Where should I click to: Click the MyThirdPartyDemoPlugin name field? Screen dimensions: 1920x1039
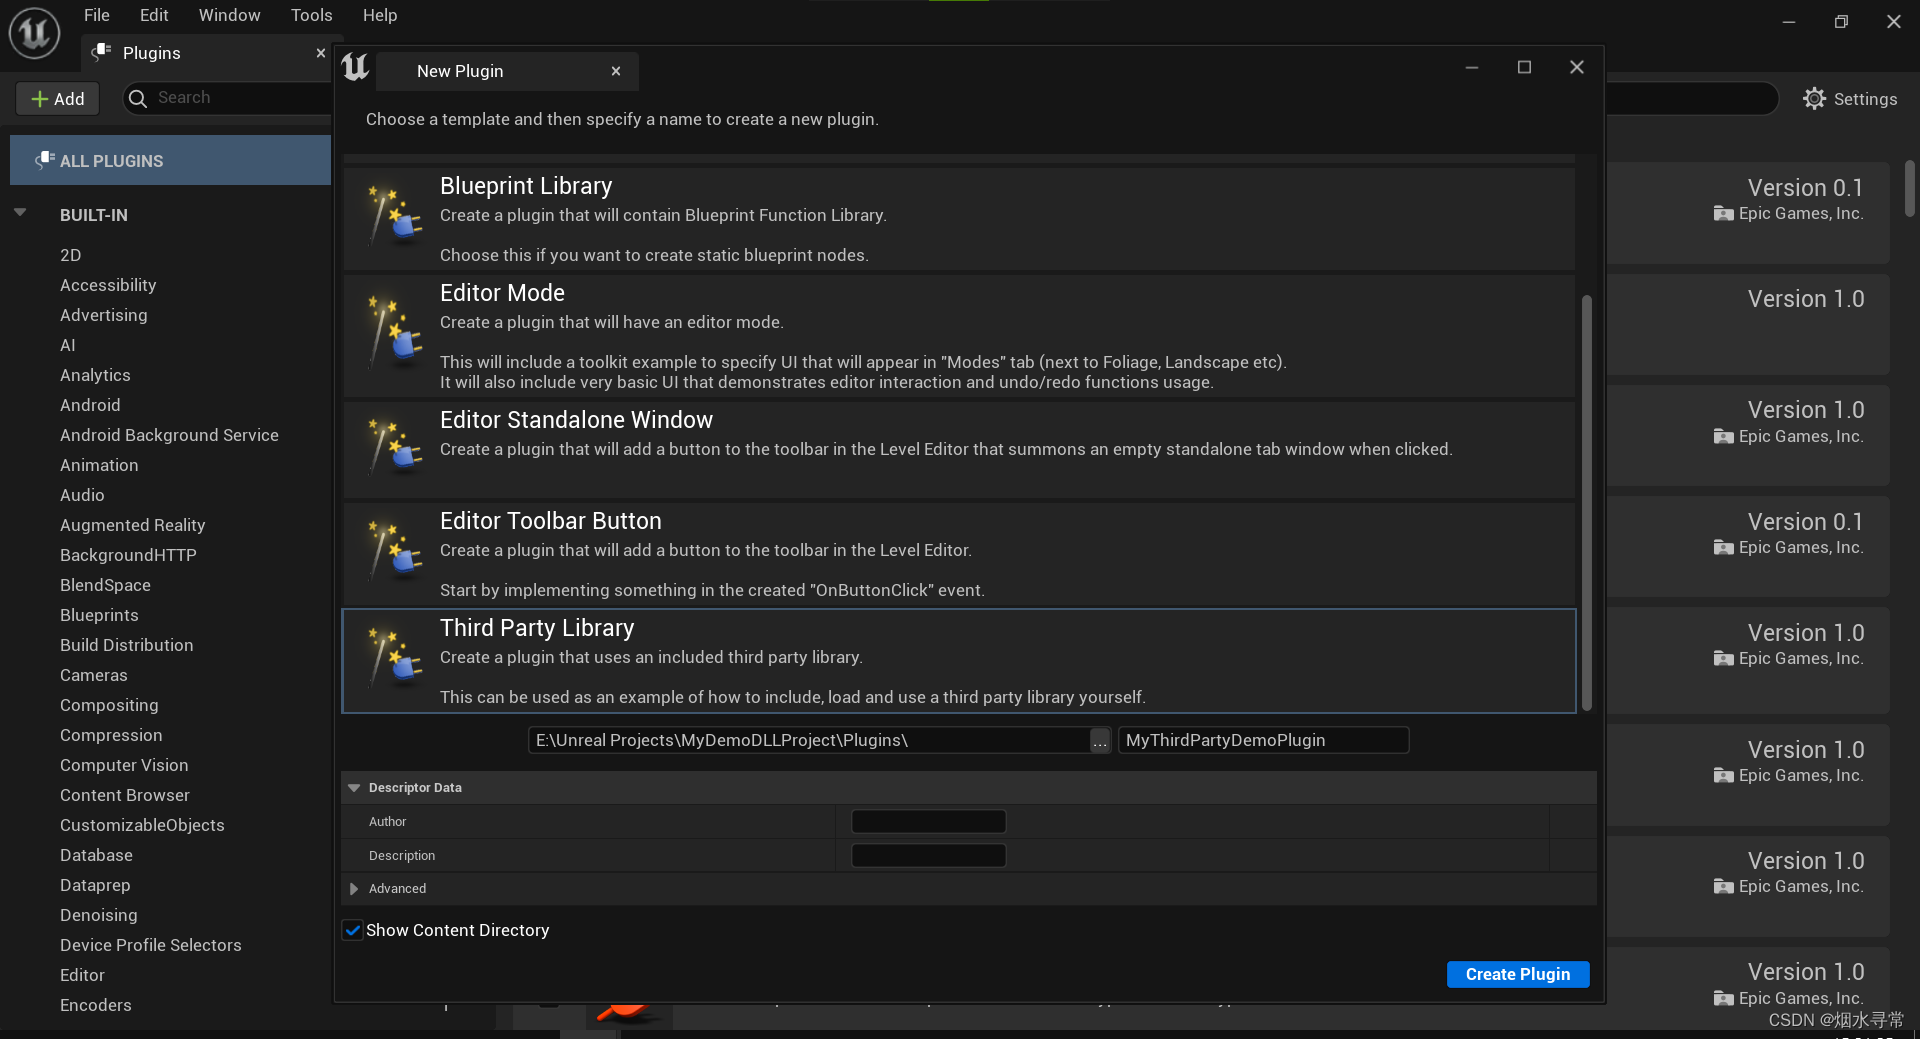tap(1263, 740)
